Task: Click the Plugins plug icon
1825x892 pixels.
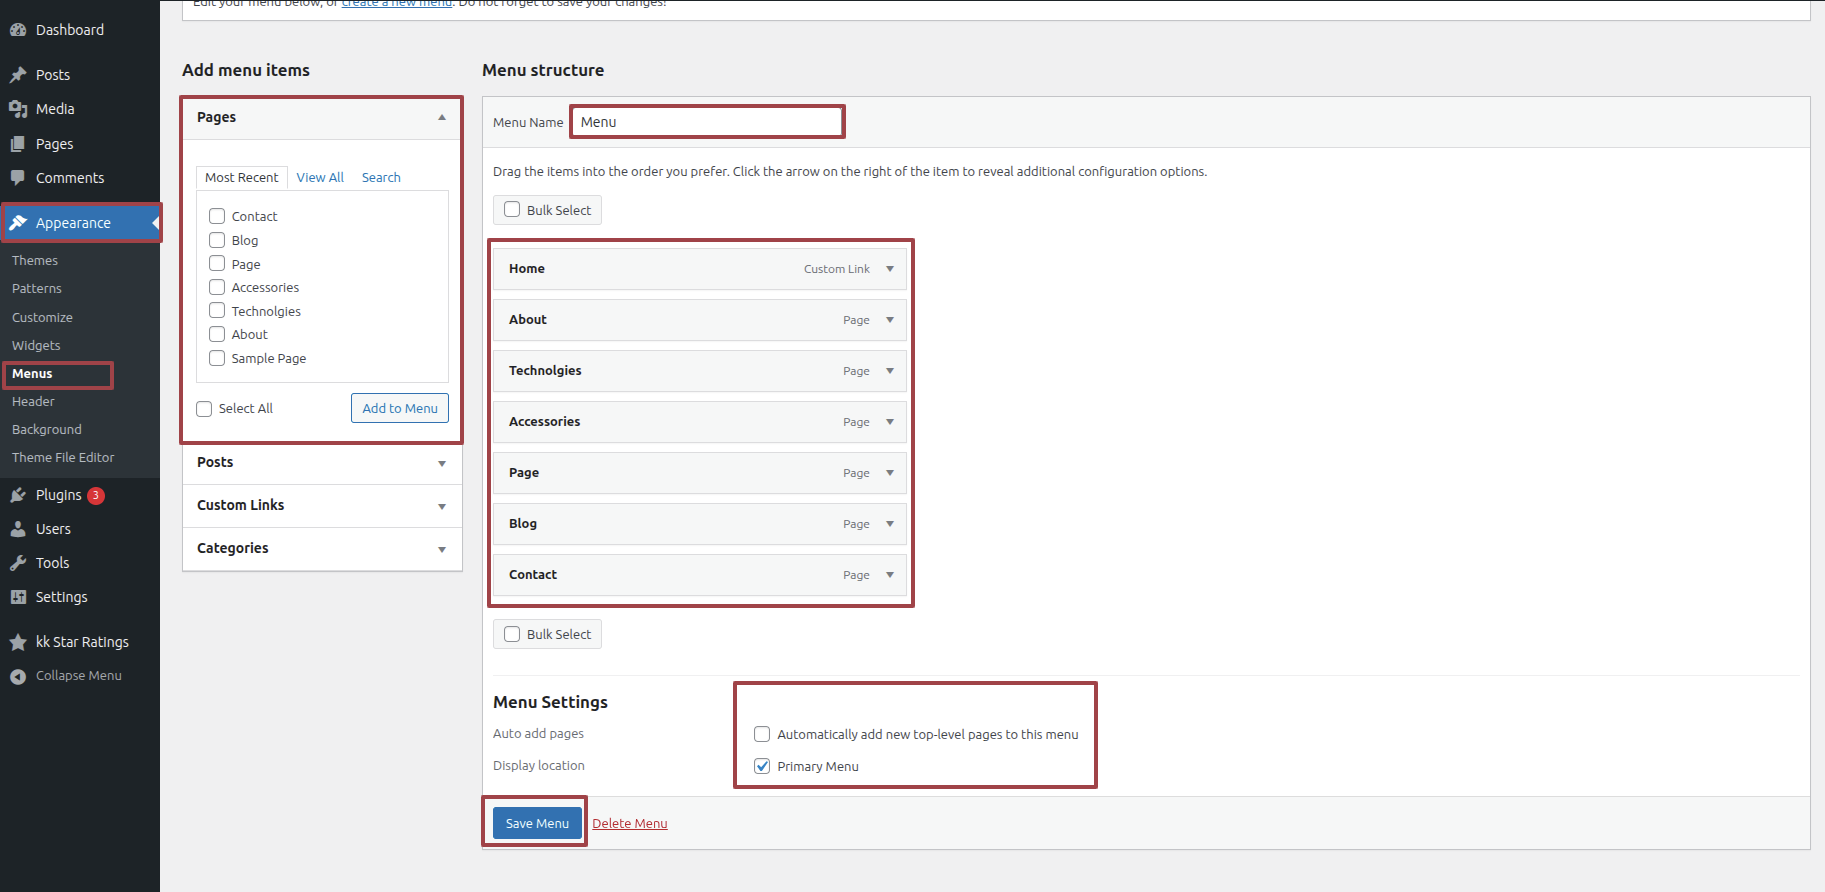Action: coord(18,495)
